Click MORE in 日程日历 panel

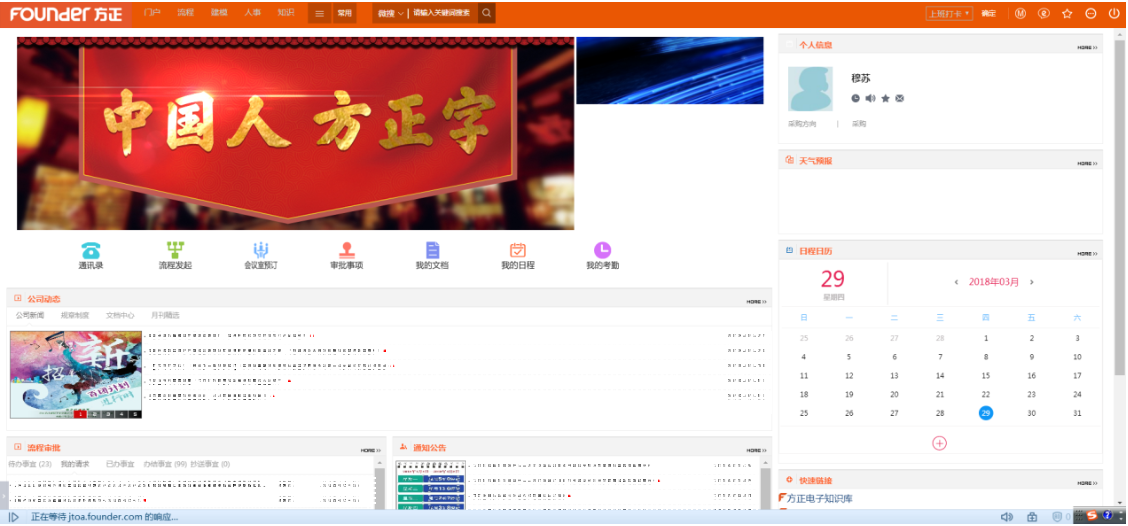[1088, 254]
